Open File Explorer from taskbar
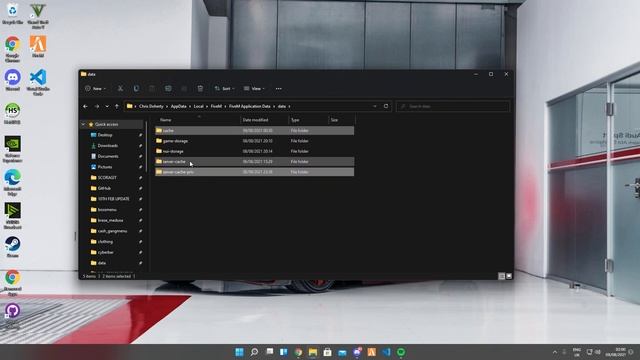 pyautogui.click(x=313, y=352)
